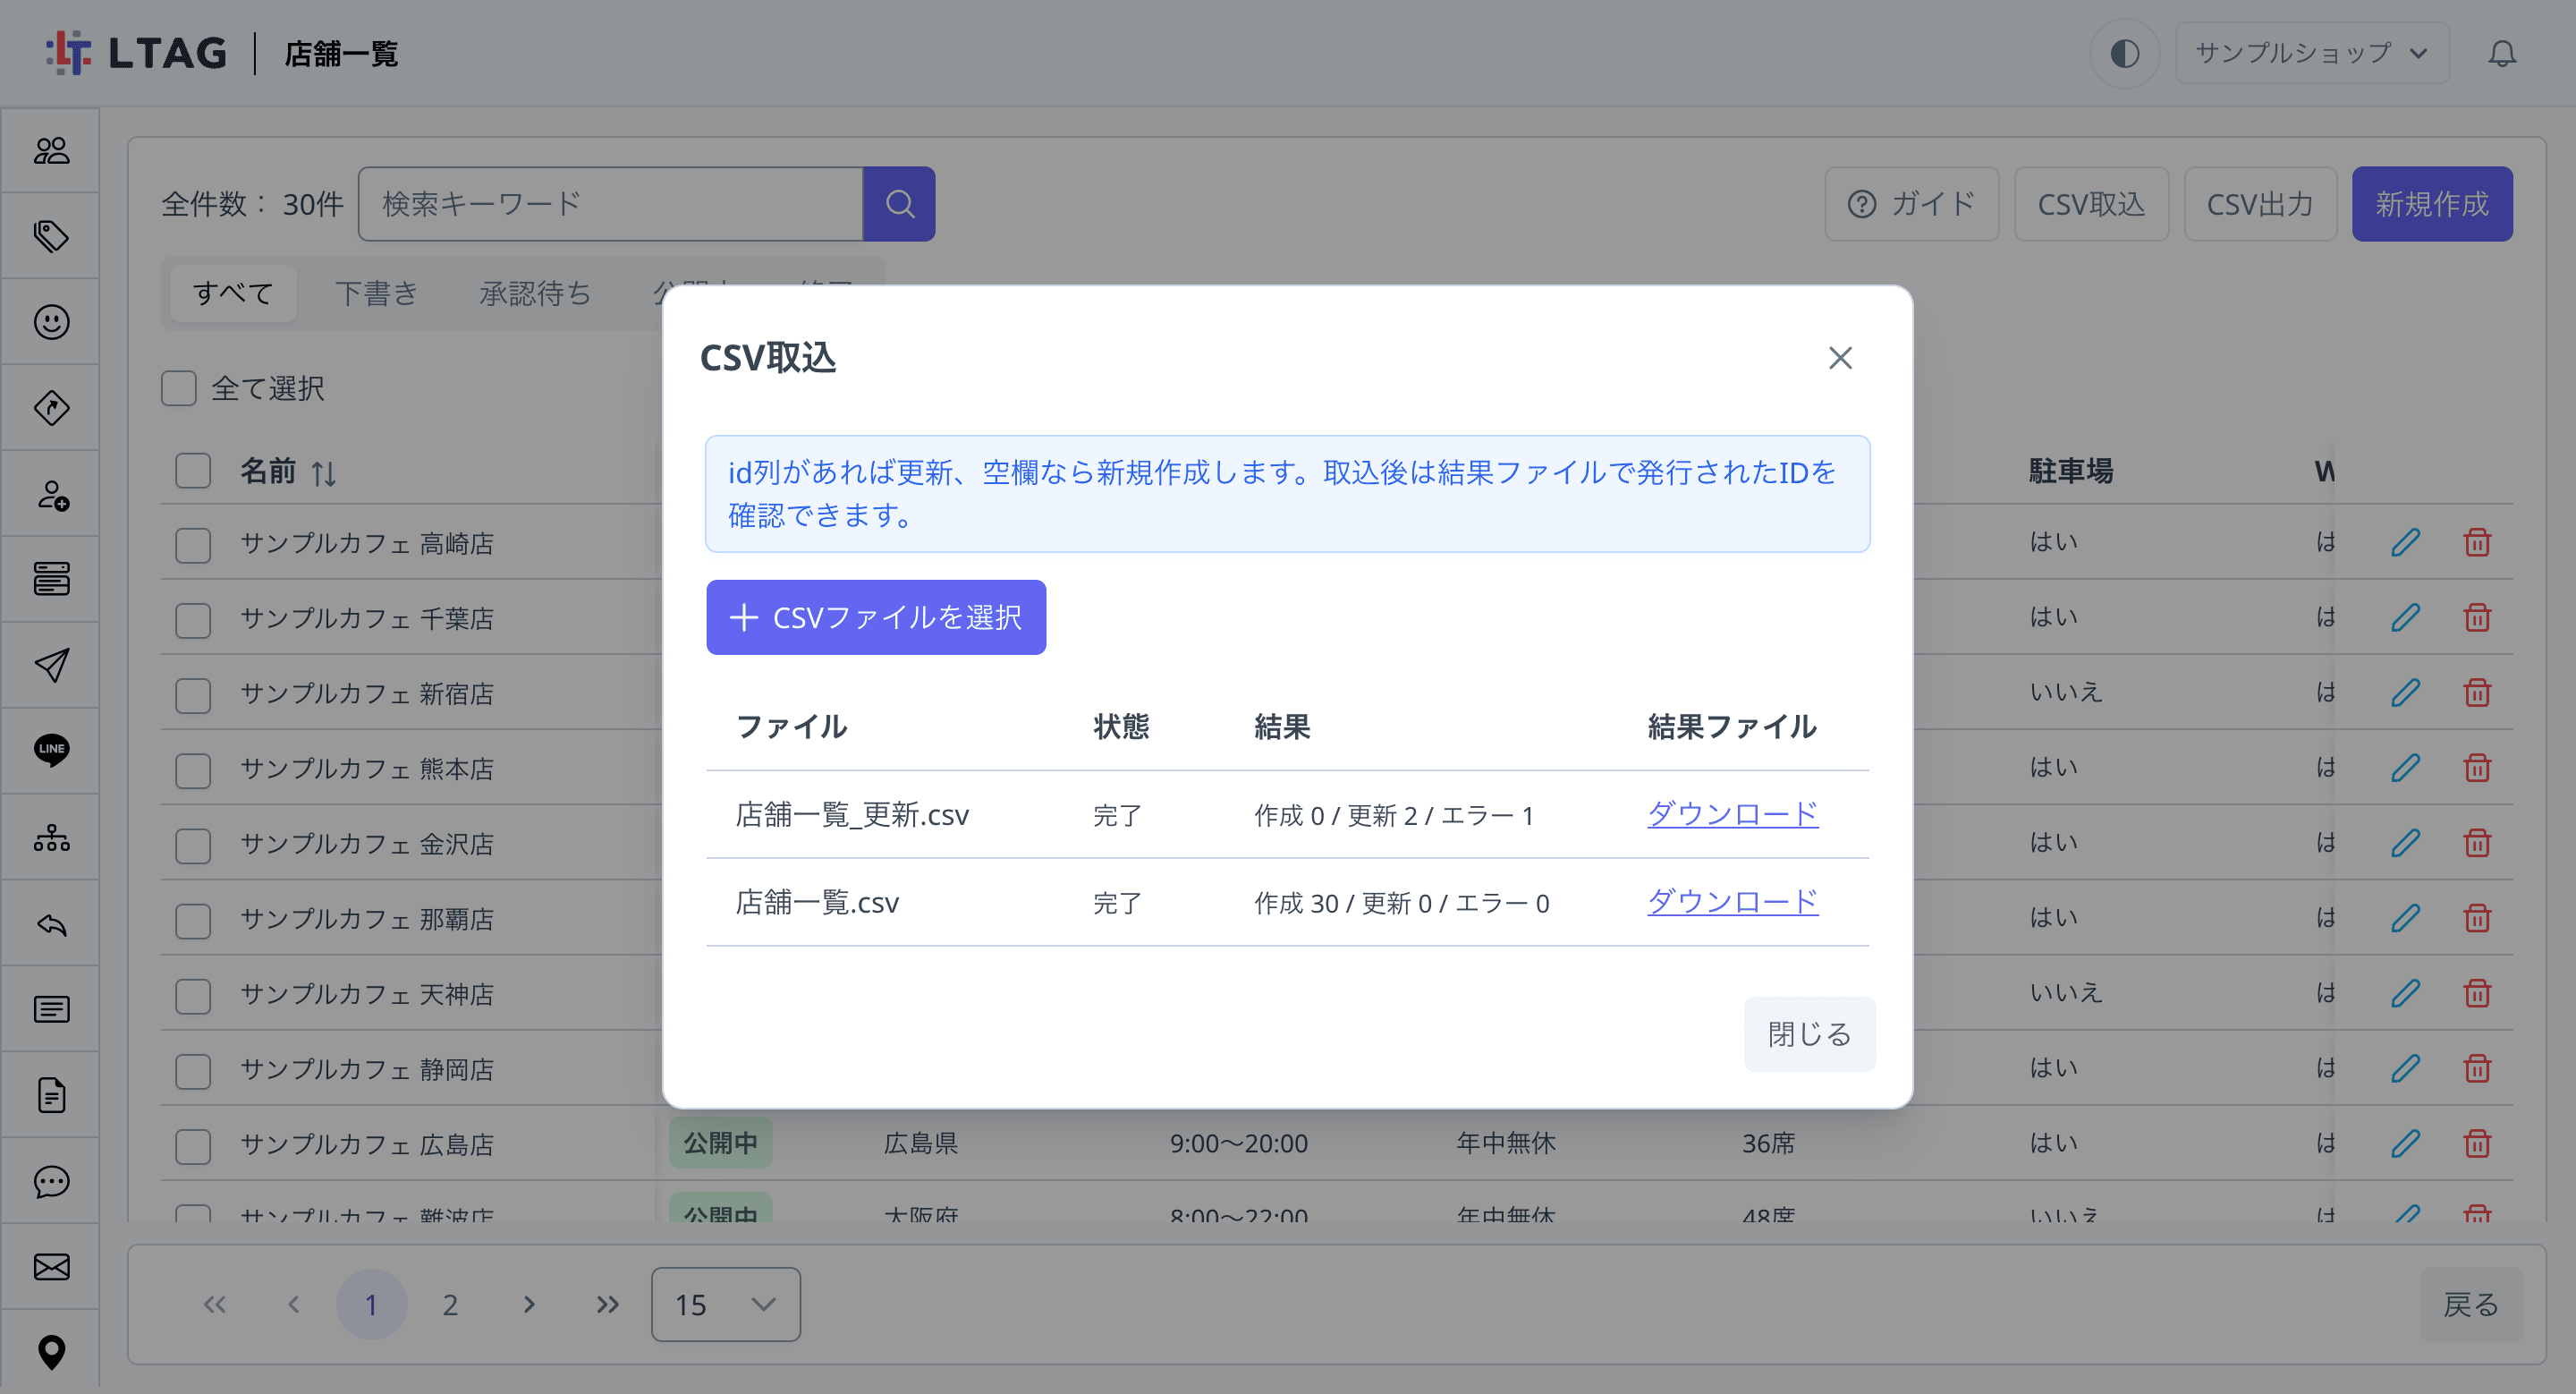The height and width of the screenshot is (1394, 2576).
Task: Open the LINE sidebar icon
Action: pyautogui.click(x=51, y=750)
